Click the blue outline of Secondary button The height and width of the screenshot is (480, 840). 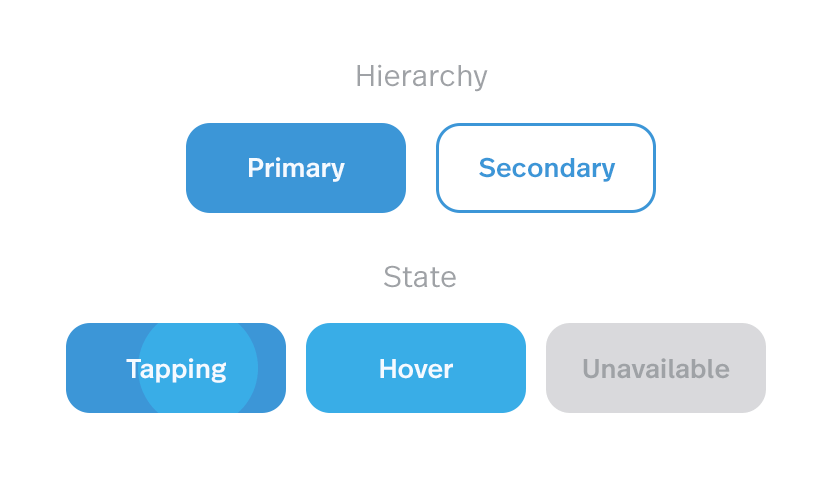point(546,125)
